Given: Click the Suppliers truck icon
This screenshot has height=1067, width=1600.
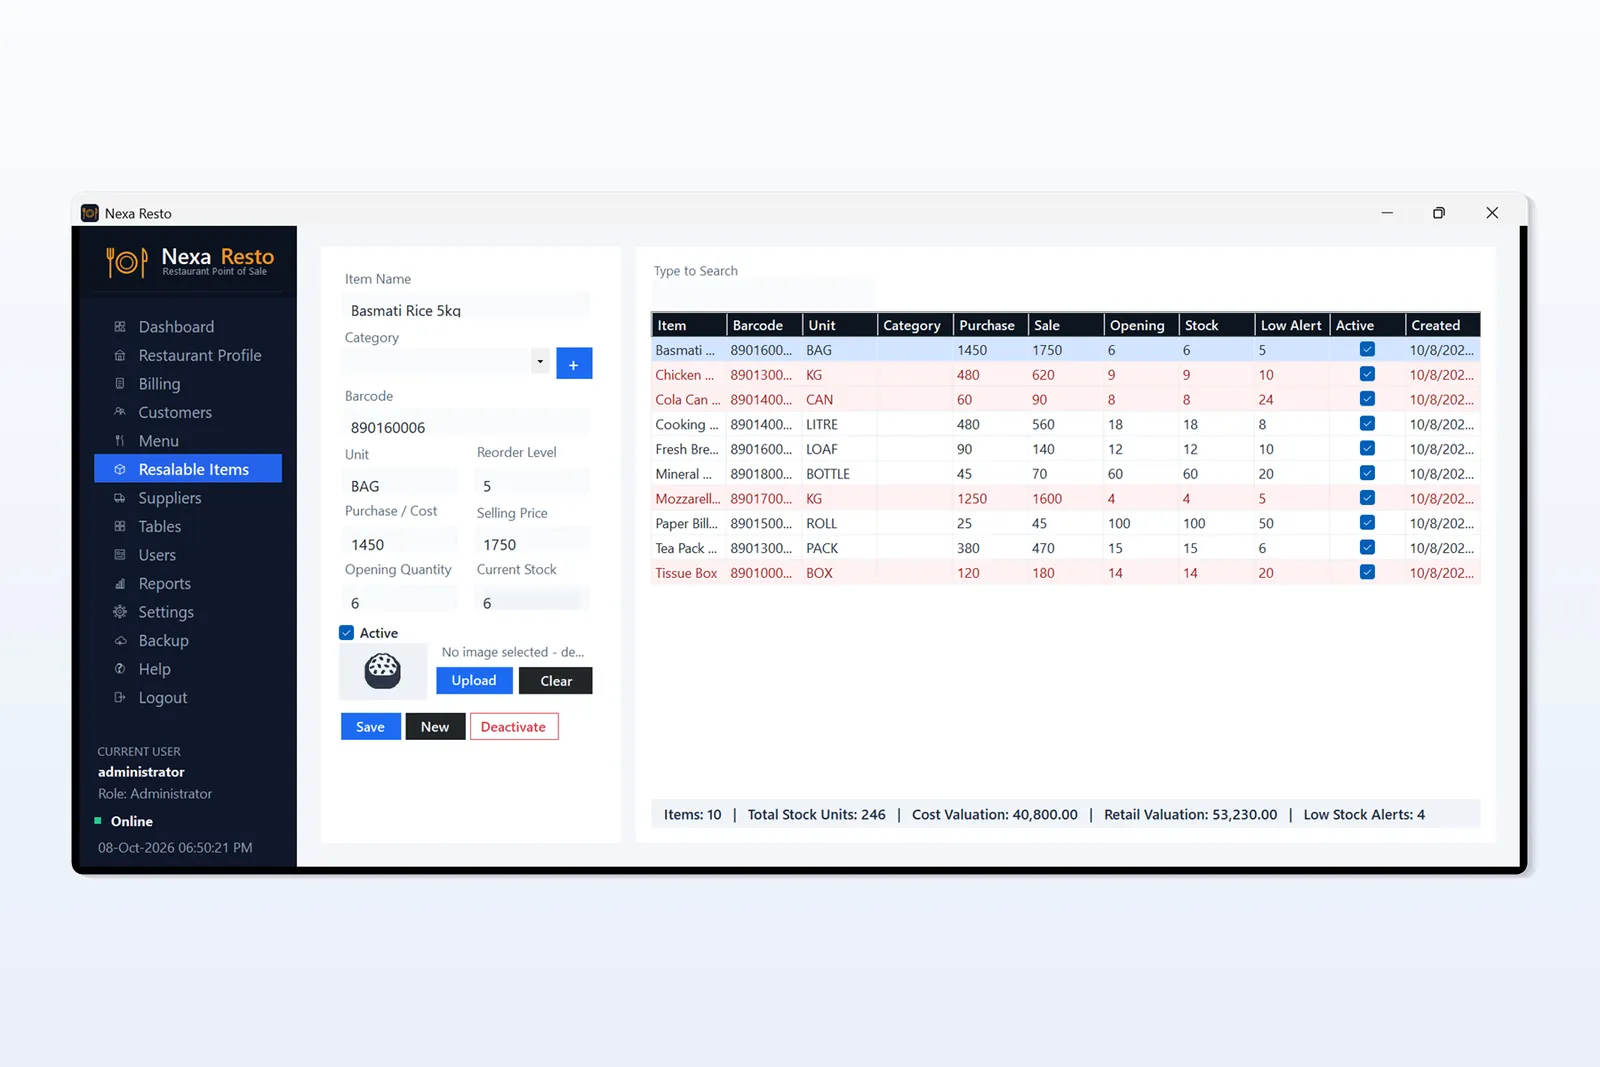Looking at the screenshot, I should [120, 498].
